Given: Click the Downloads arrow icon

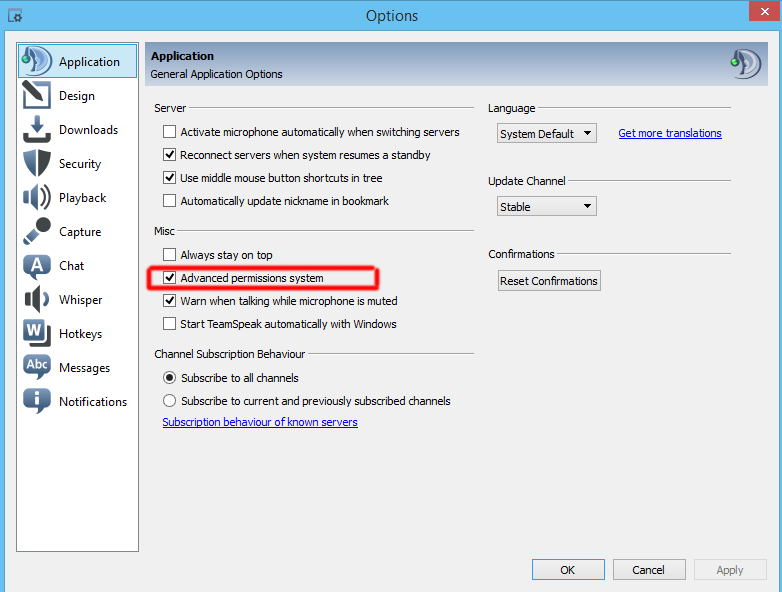Looking at the screenshot, I should pyautogui.click(x=36, y=129).
